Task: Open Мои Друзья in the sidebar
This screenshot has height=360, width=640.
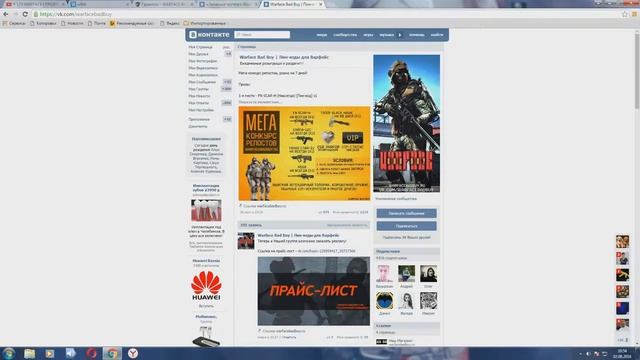Action: tap(198, 54)
